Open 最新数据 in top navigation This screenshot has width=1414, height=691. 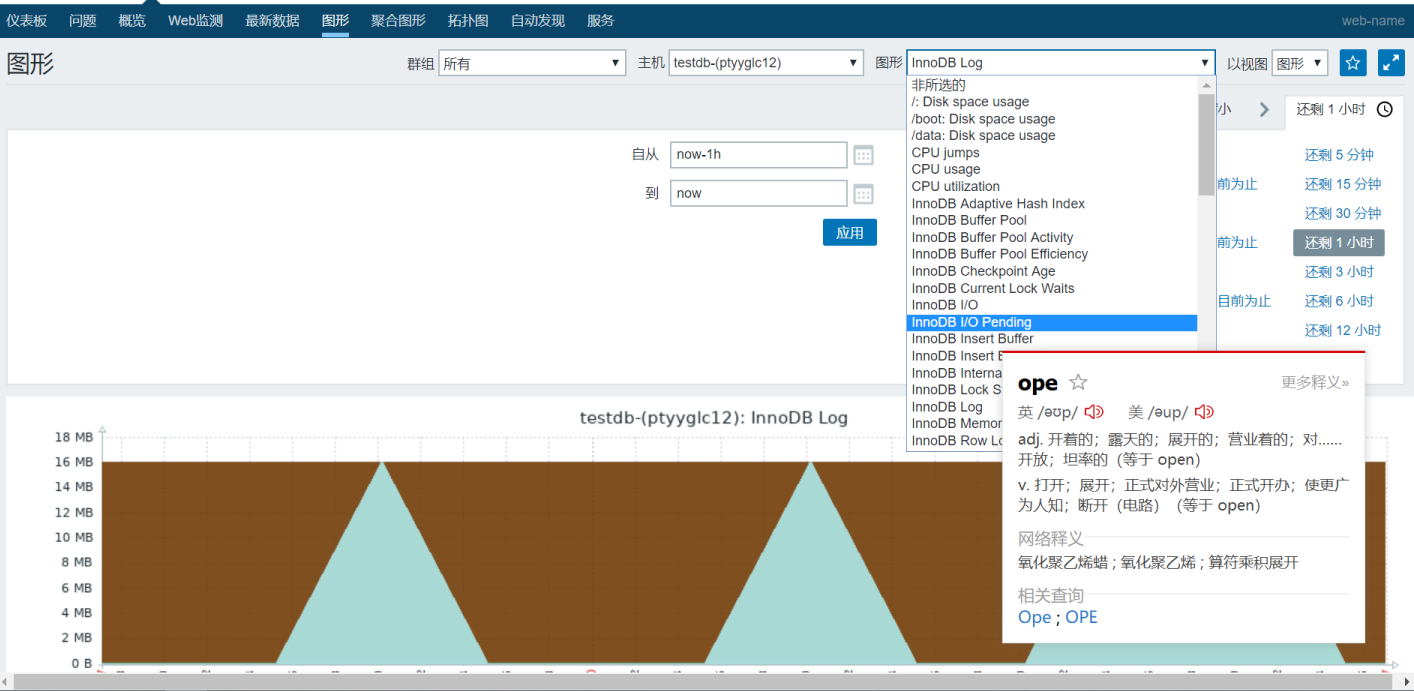coord(272,20)
